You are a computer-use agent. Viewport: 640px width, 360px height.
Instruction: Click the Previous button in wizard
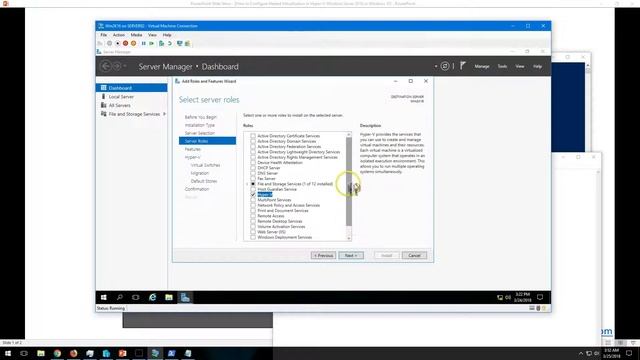point(323,256)
